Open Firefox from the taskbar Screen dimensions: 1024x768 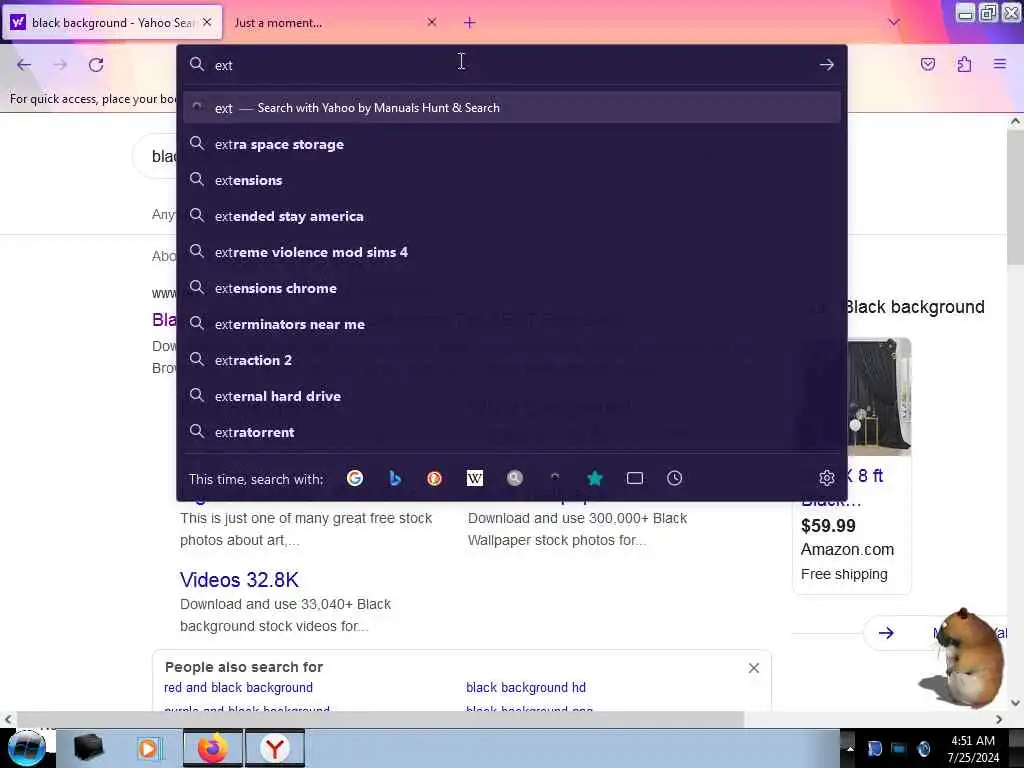pyautogui.click(x=213, y=748)
